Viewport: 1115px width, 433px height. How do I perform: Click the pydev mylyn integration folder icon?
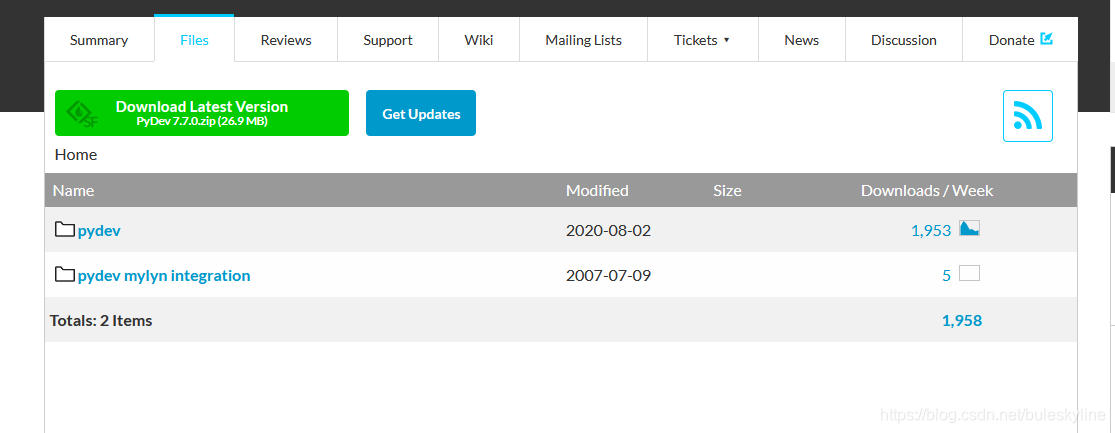[65, 275]
